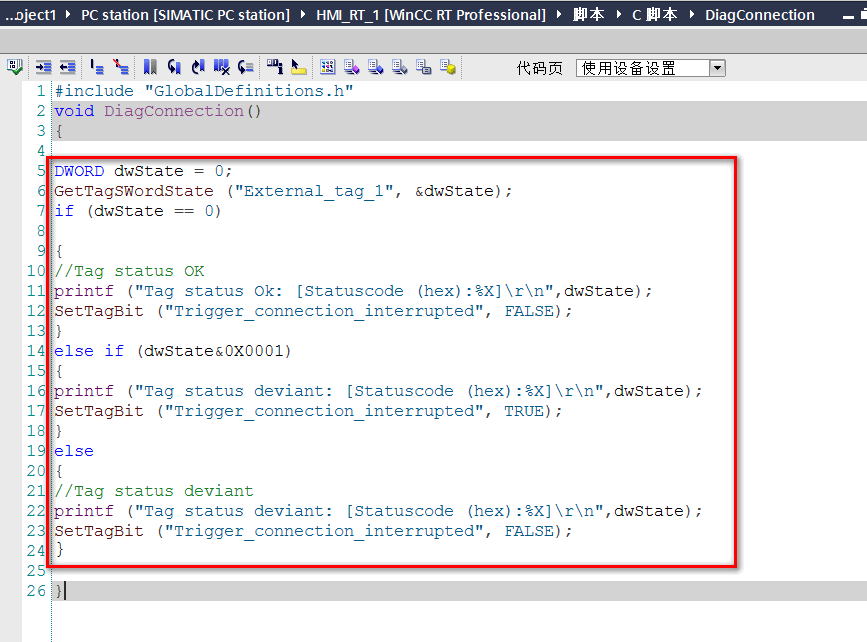Image resolution: width=867 pixels, height=642 pixels.
Task: Click TRUE value on line 17
Action: [x=524, y=411]
